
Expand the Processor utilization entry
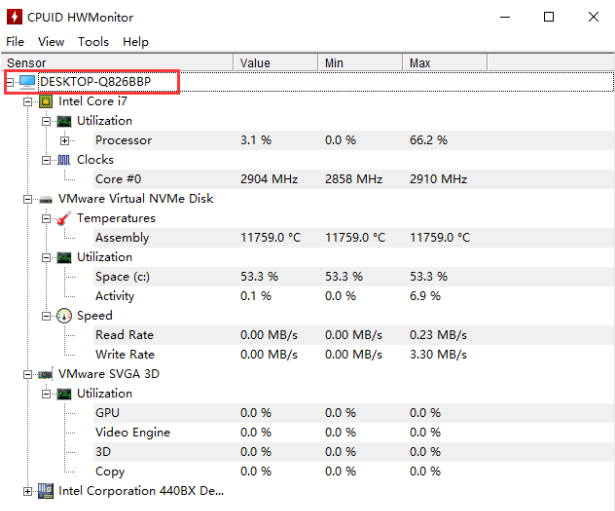[x=65, y=140]
